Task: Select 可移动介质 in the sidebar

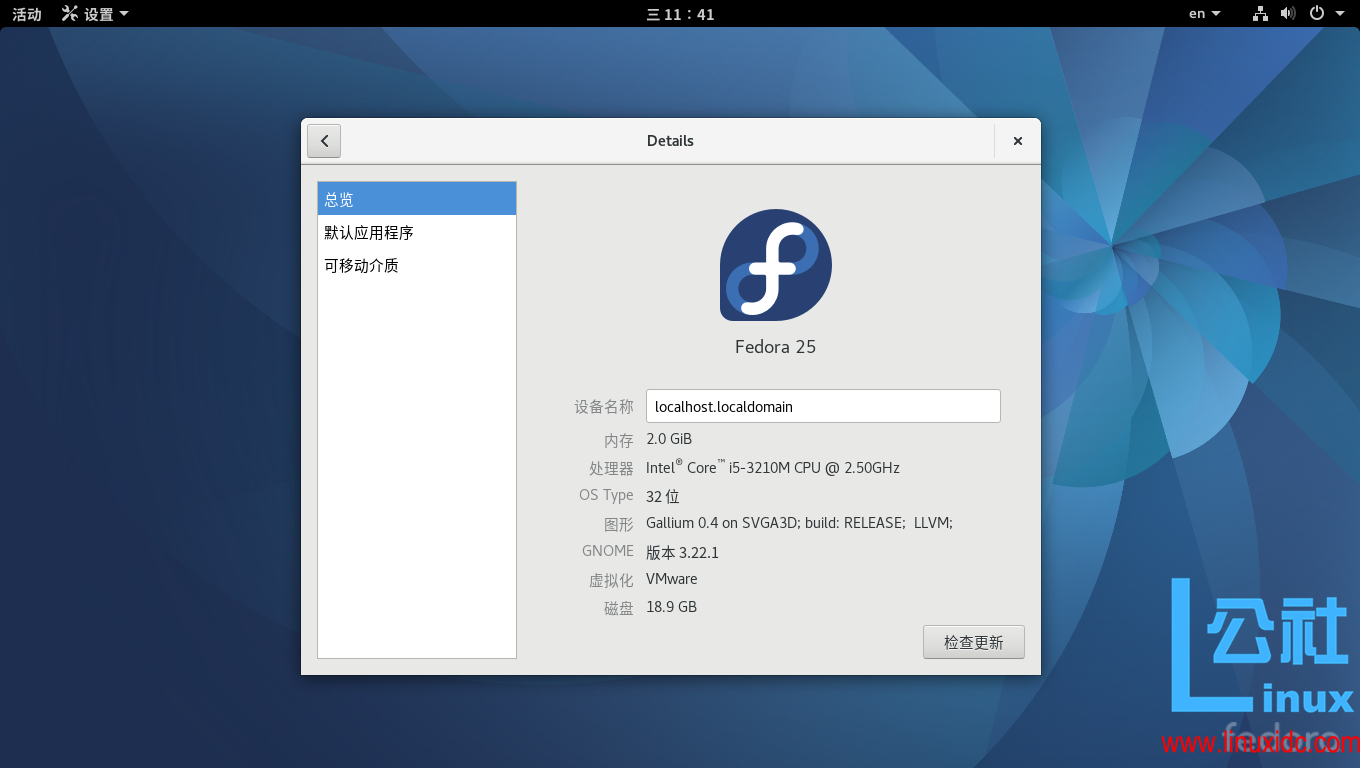Action: coord(417,265)
